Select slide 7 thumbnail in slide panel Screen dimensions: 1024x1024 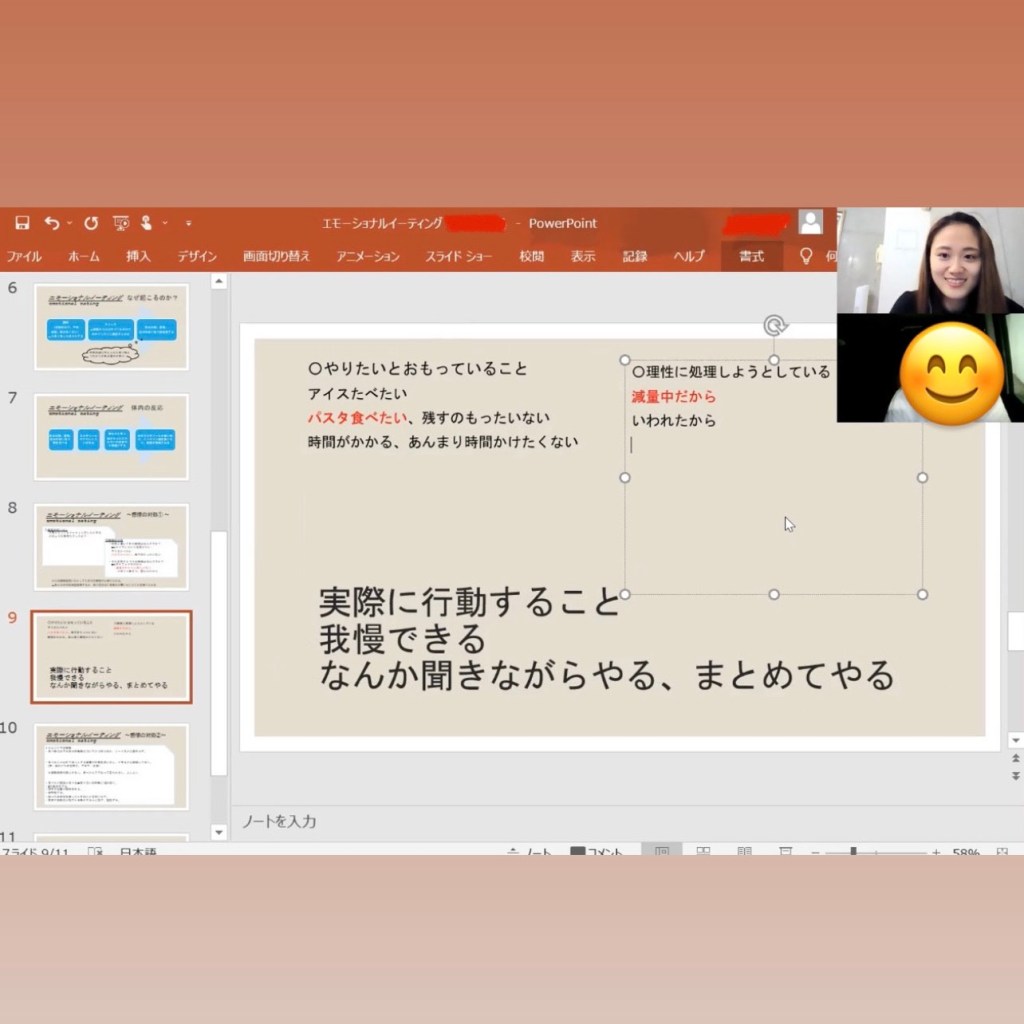point(111,436)
